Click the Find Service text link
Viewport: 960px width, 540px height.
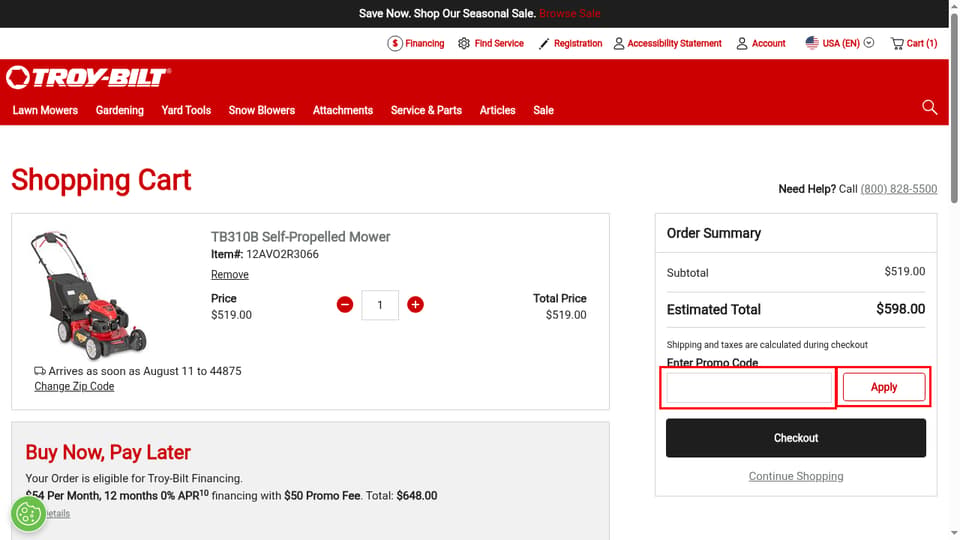[x=499, y=43]
